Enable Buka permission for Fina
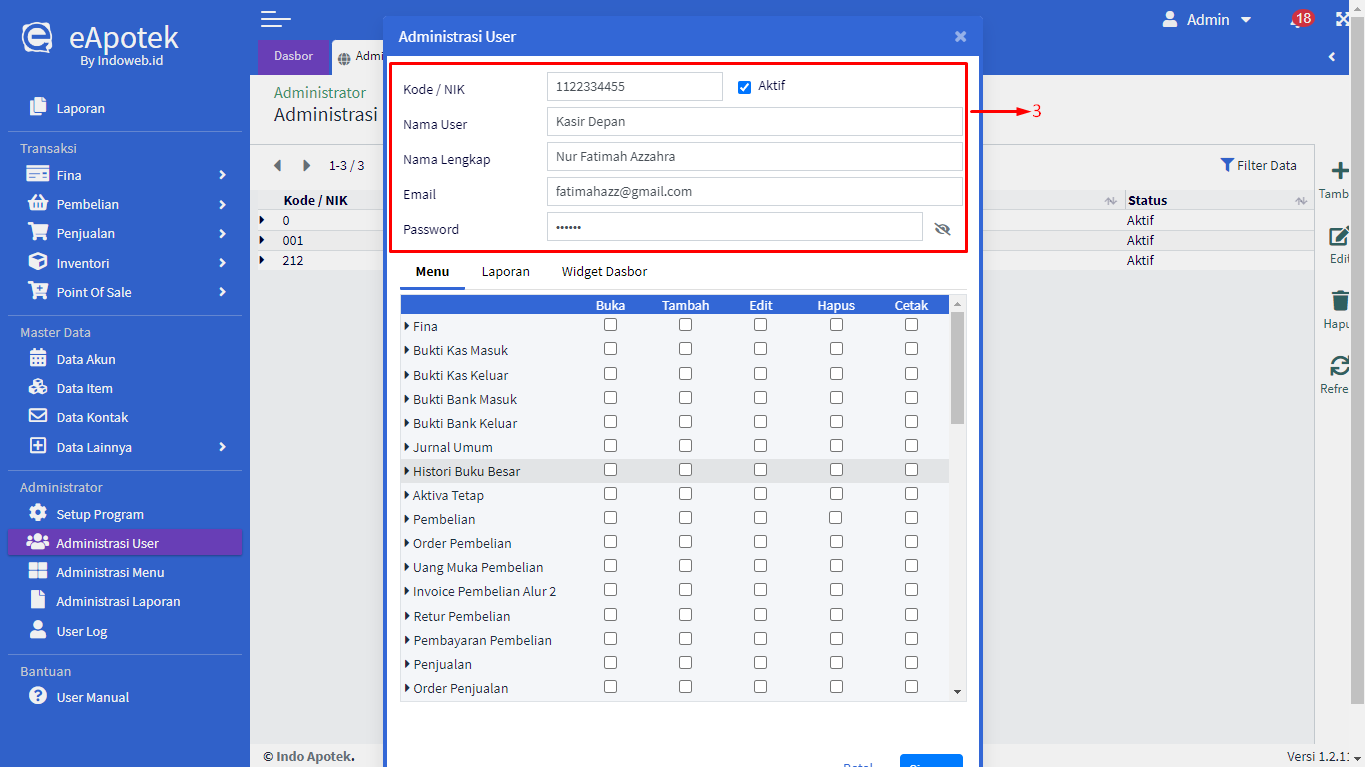Viewport: 1365px width, 767px height. 610,325
